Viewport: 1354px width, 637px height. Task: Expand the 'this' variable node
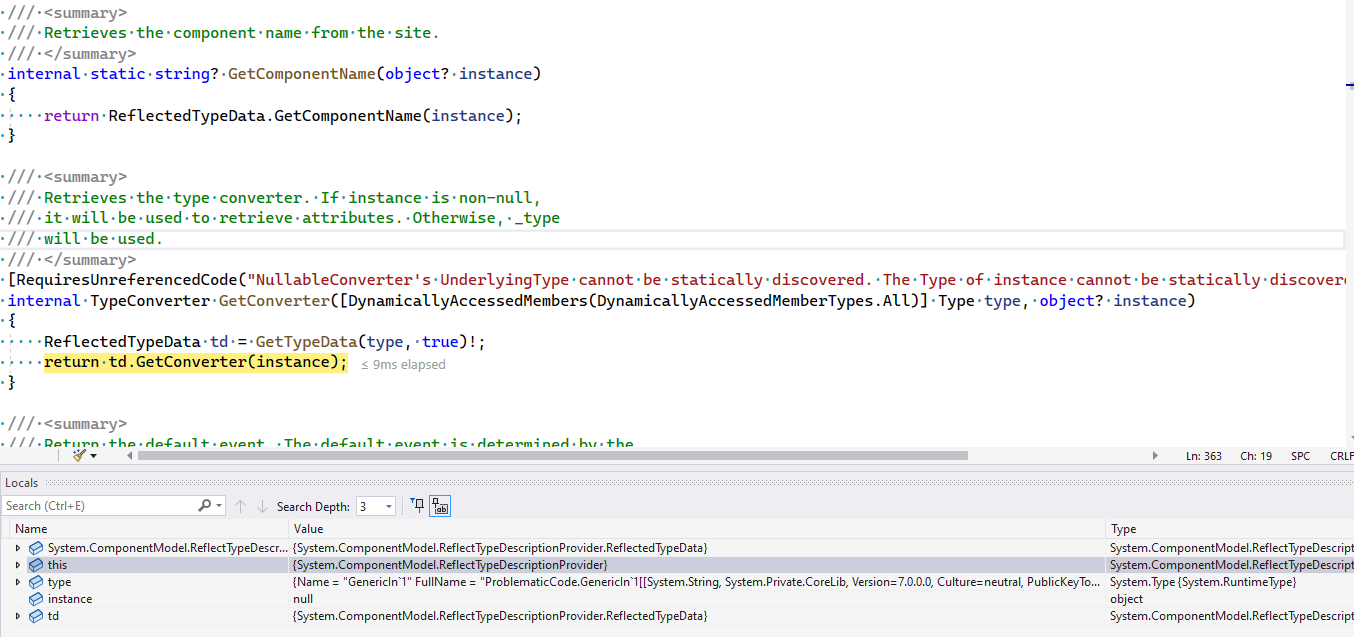coord(17,565)
